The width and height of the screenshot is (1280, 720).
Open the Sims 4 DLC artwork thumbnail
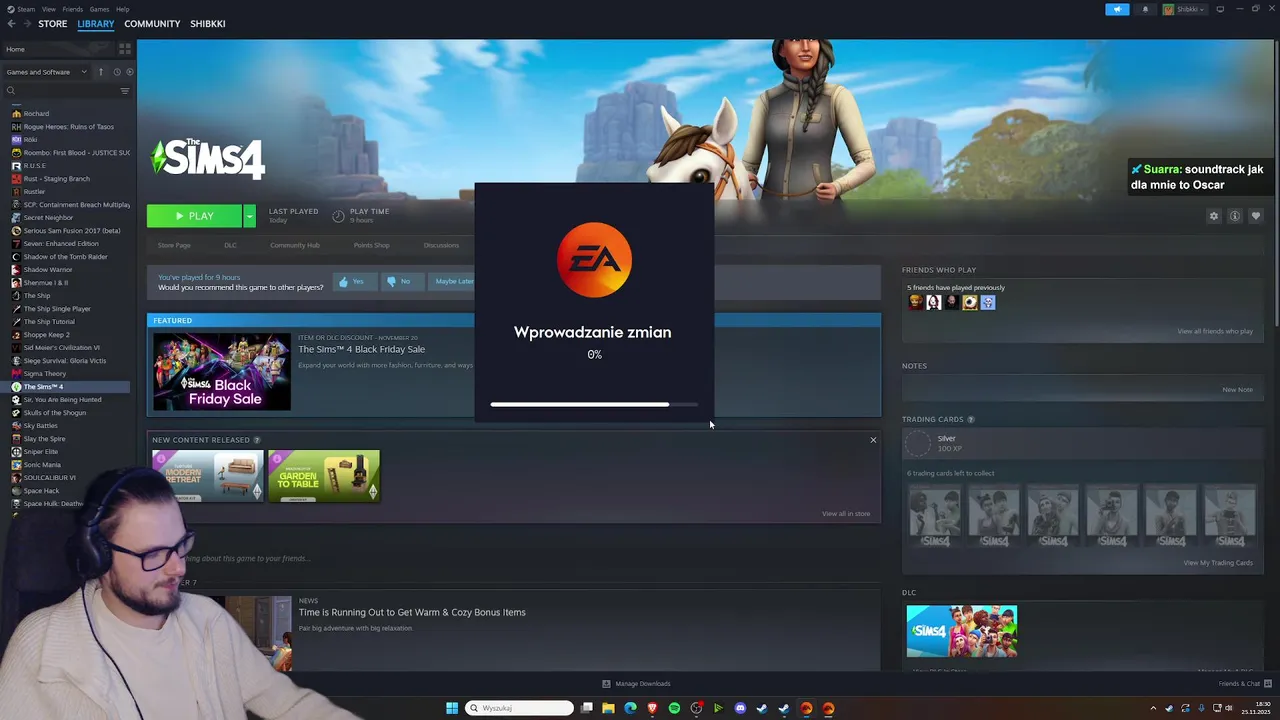(x=962, y=631)
